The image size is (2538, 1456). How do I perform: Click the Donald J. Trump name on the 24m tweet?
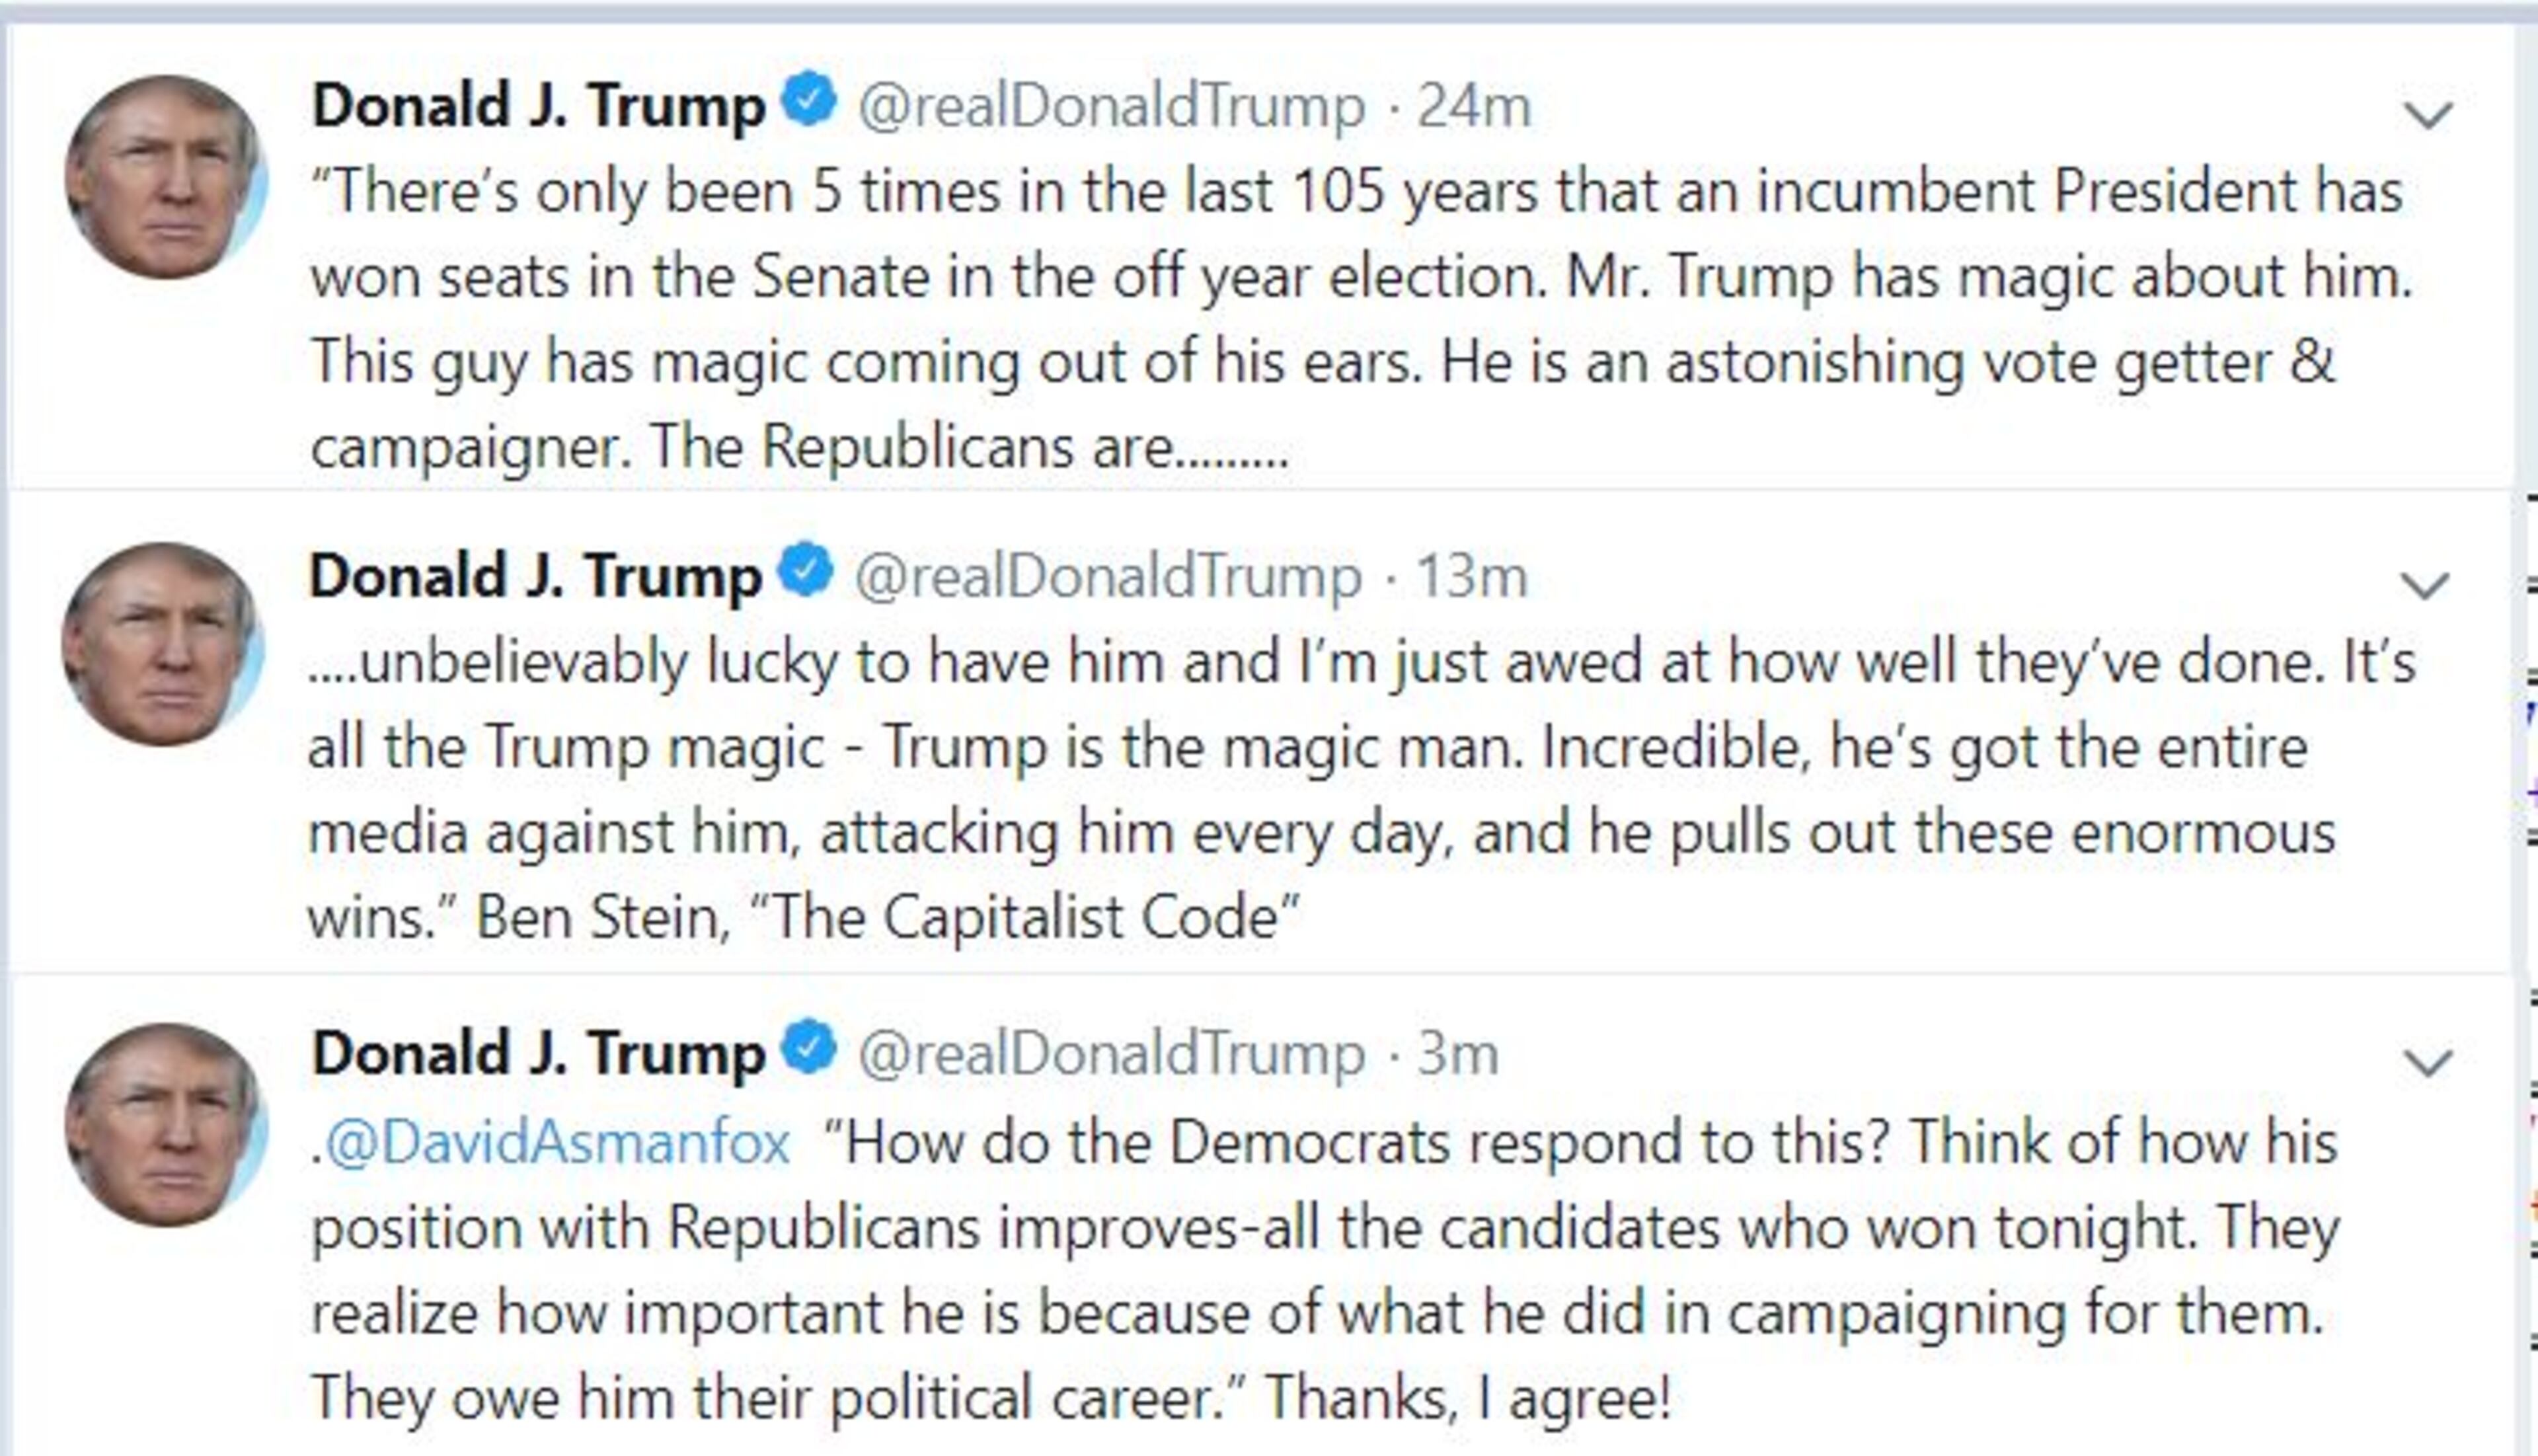tap(538, 106)
